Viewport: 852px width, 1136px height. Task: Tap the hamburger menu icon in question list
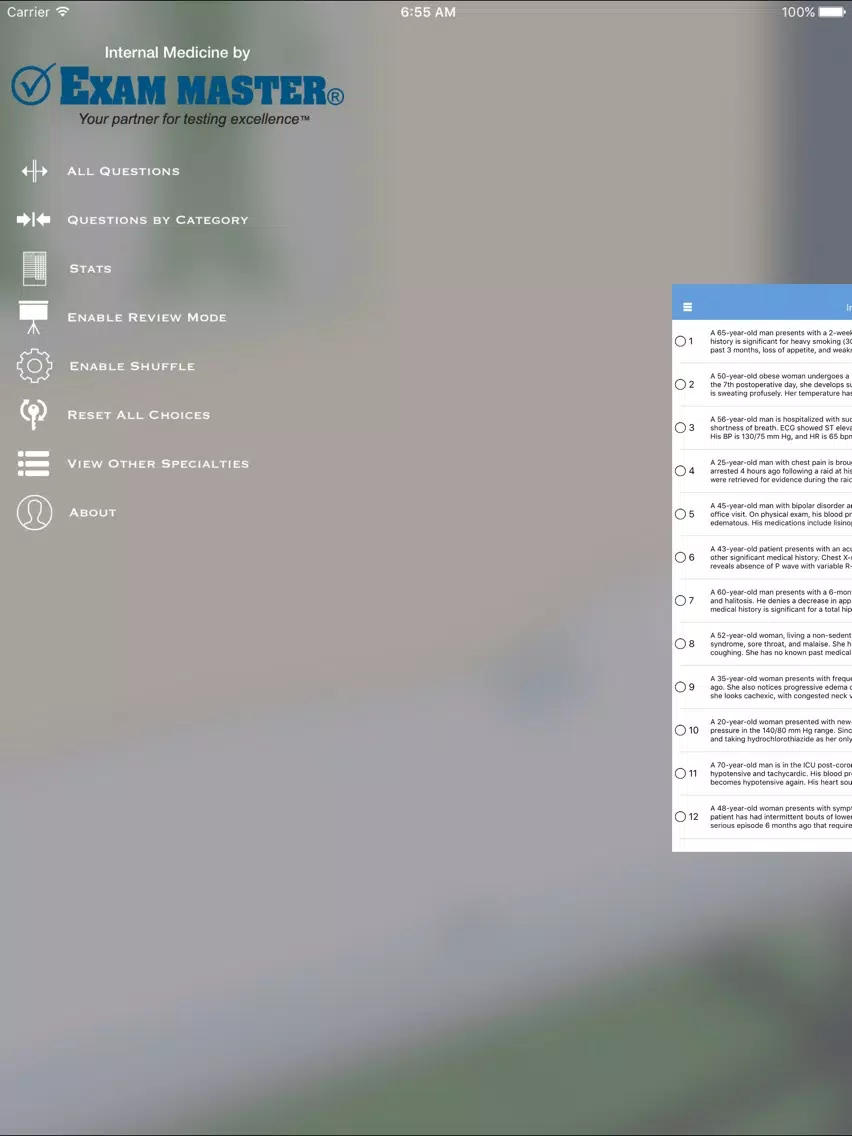point(688,307)
